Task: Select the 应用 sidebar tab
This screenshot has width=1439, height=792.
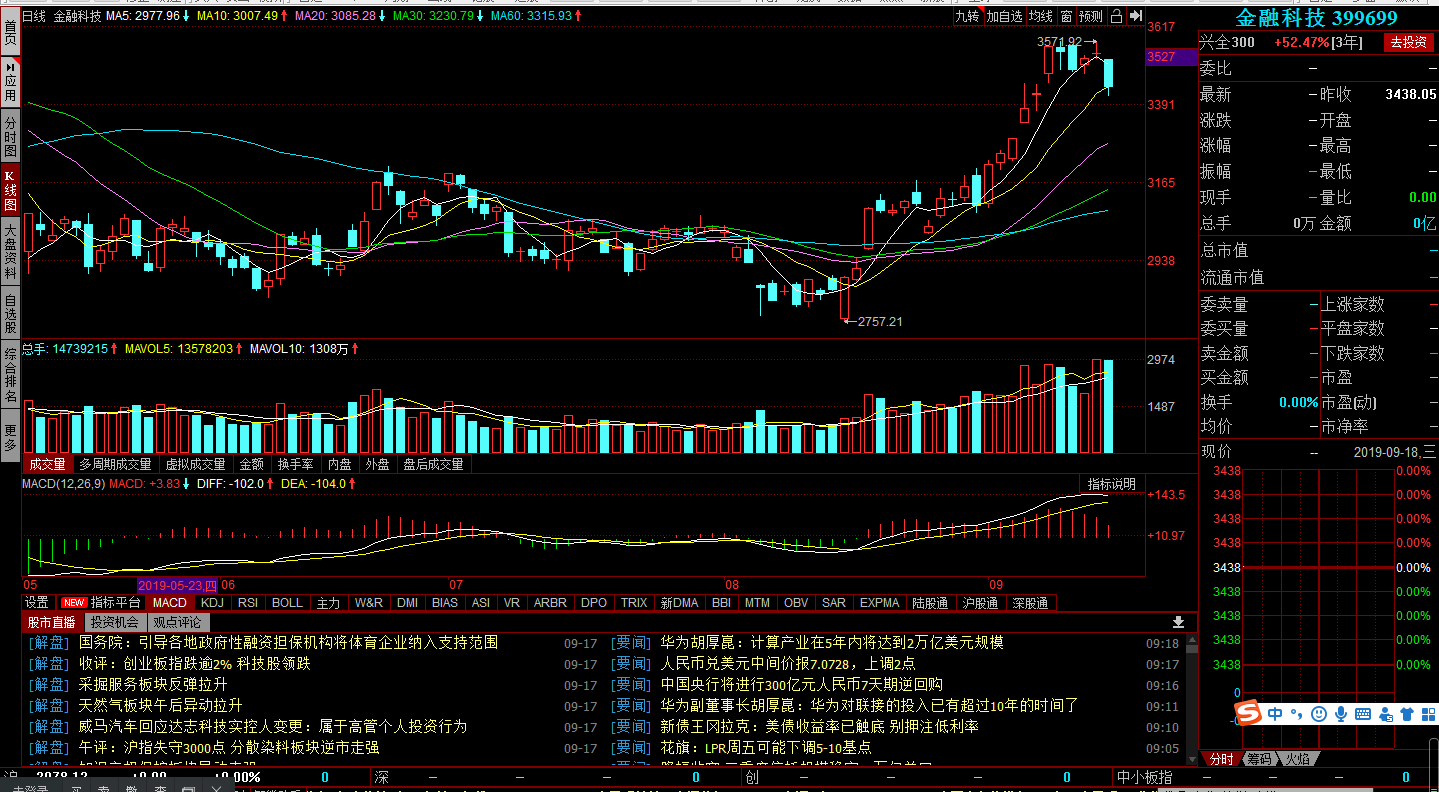Action: 10,83
